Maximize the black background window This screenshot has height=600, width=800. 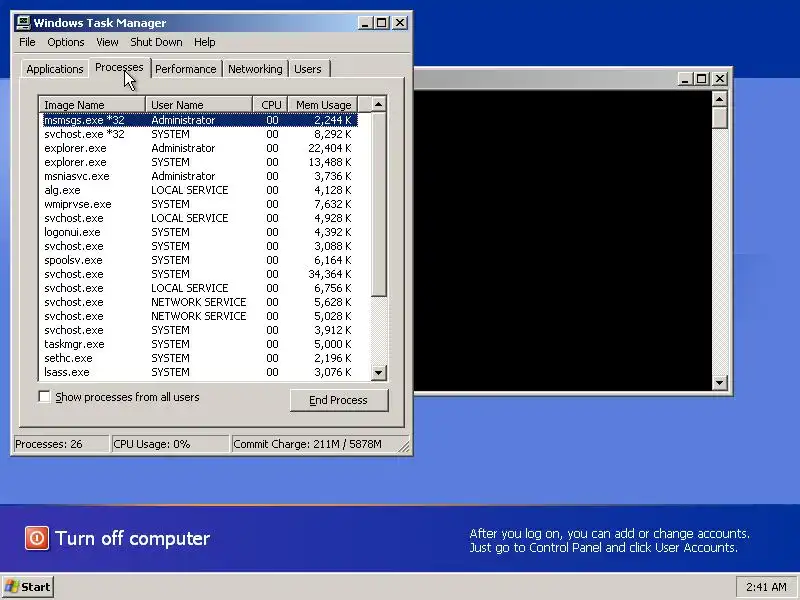pos(702,79)
